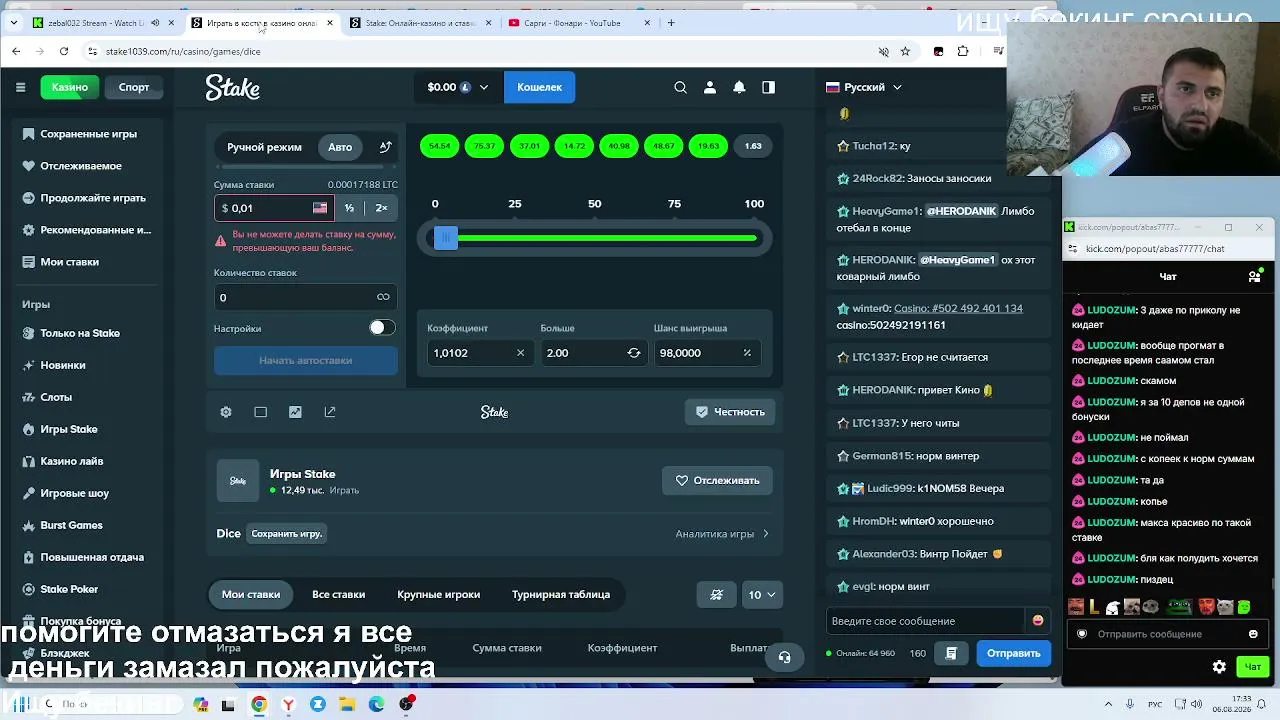This screenshot has height=720, width=1280.
Task: Open Google Chrome from the taskbar
Action: click(259, 704)
